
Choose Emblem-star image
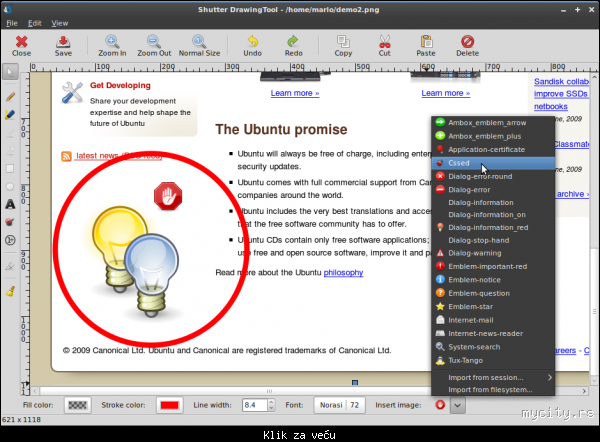pyautogui.click(x=493, y=307)
